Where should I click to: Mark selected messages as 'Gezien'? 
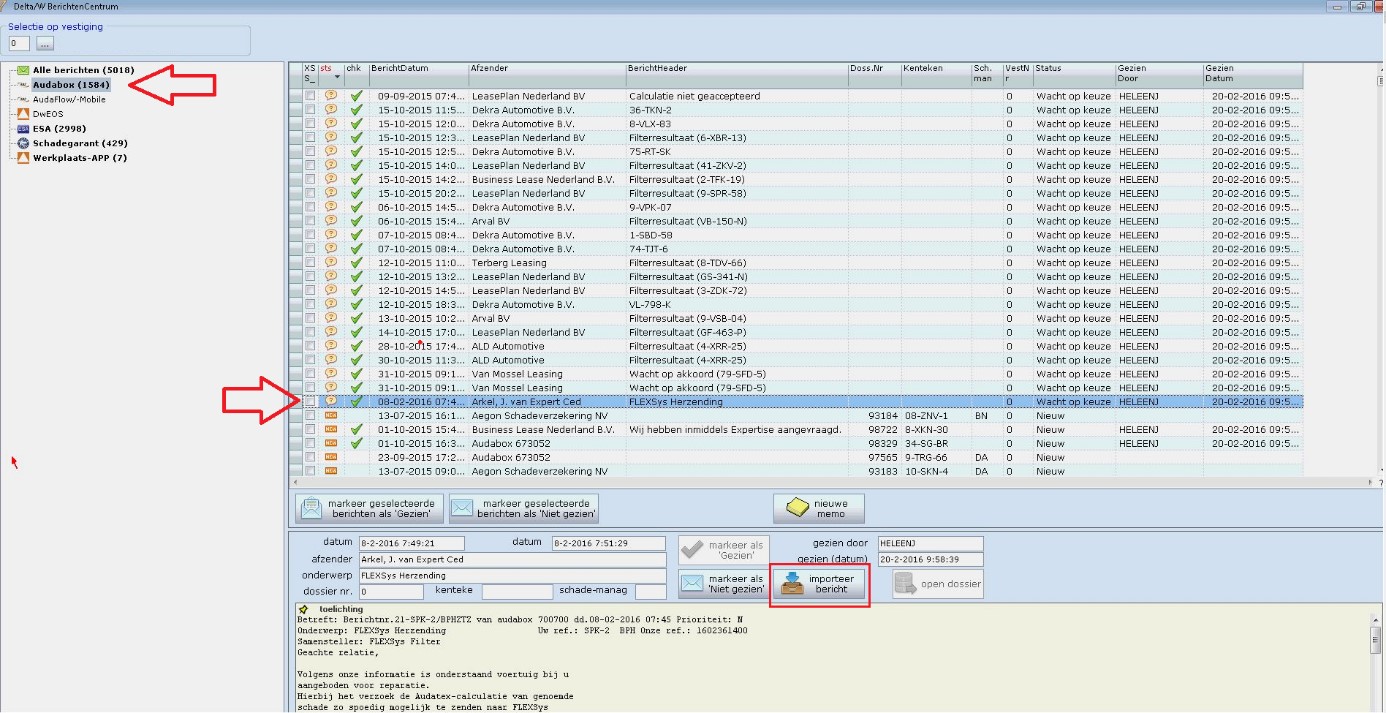click(x=370, y=508)
